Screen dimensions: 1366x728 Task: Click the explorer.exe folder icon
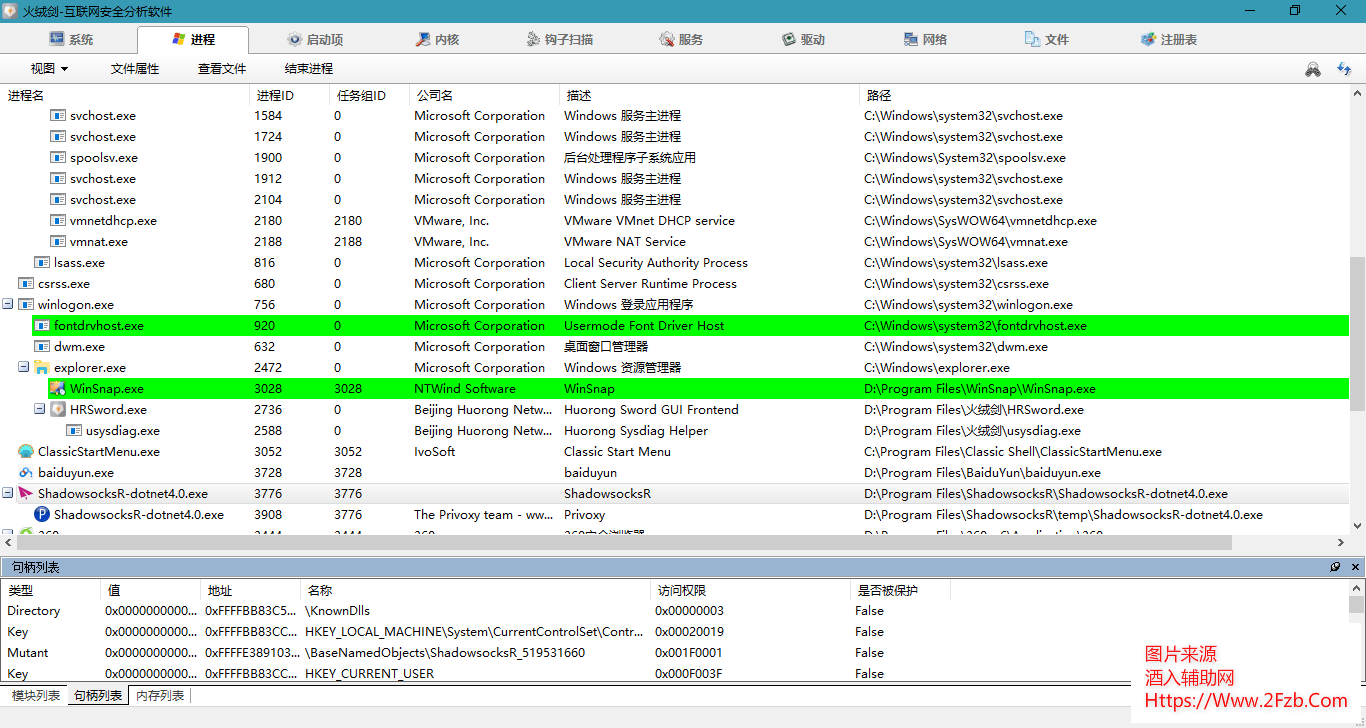42,368
